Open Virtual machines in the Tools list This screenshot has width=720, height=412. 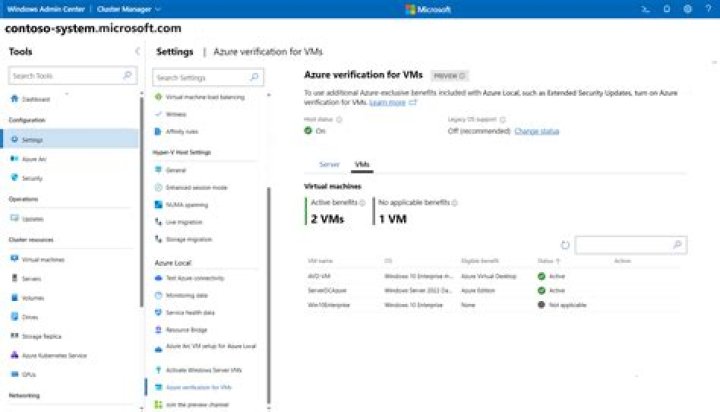coord(43,260)
